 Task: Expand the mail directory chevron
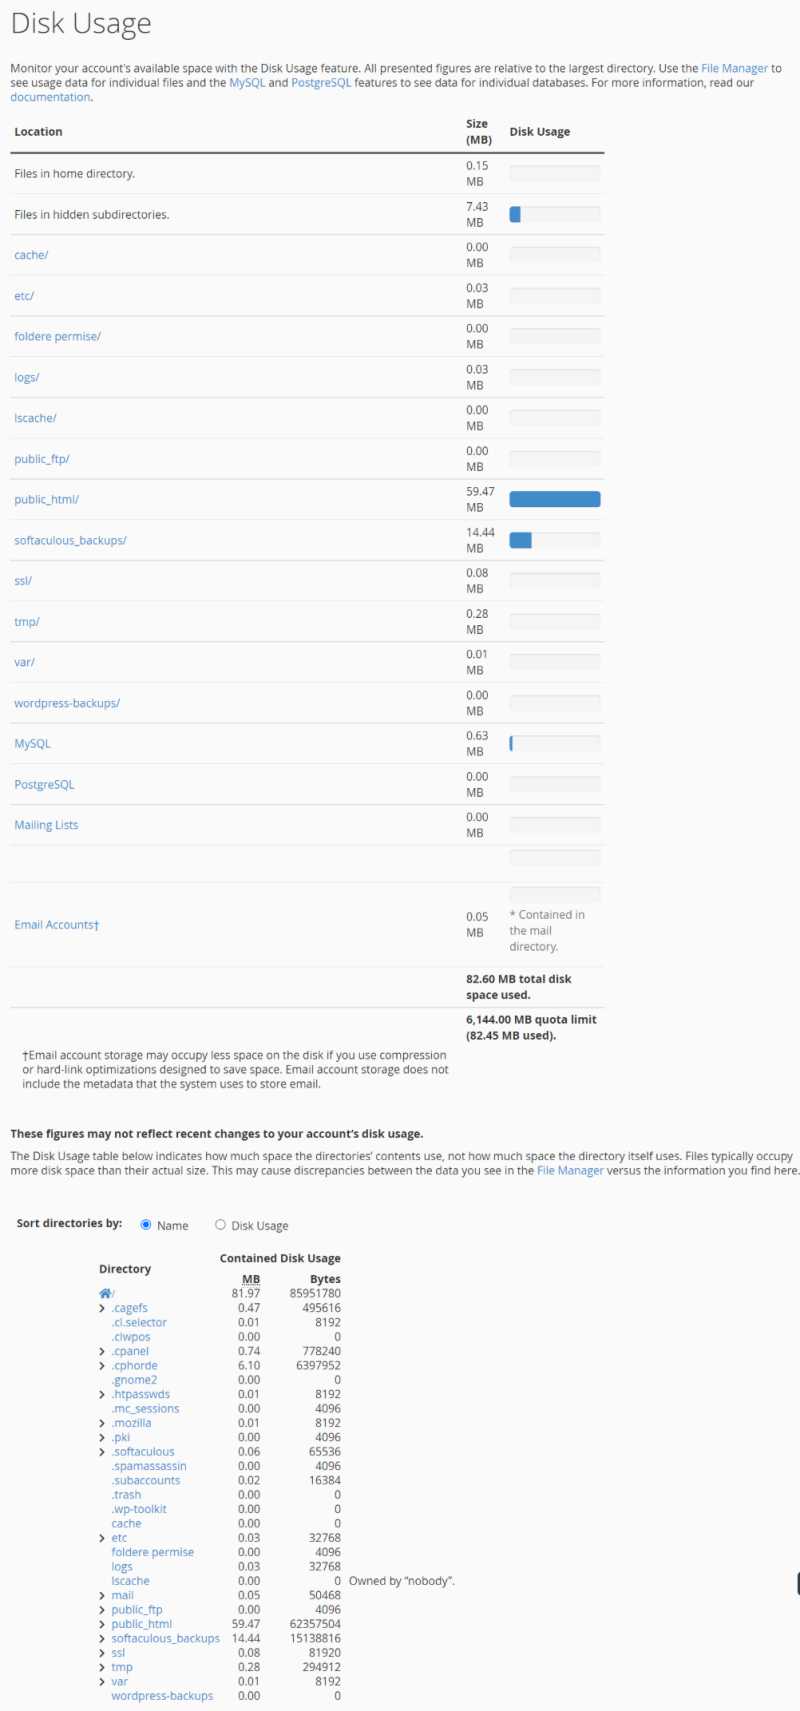pos(102,1596)
